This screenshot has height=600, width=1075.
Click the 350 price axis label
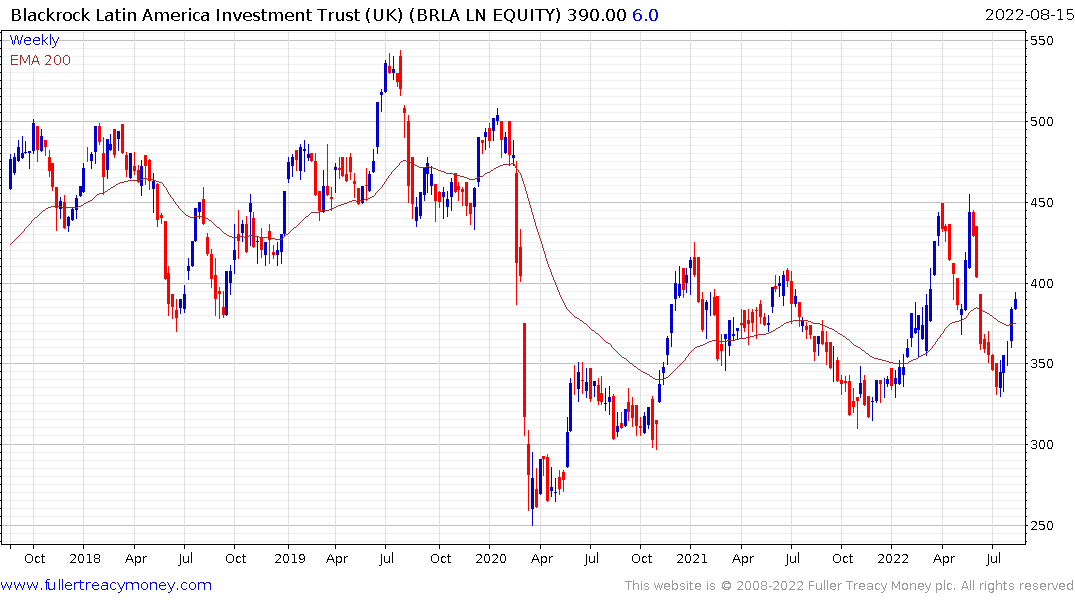pyautogui.click(x=1041, y=364)
